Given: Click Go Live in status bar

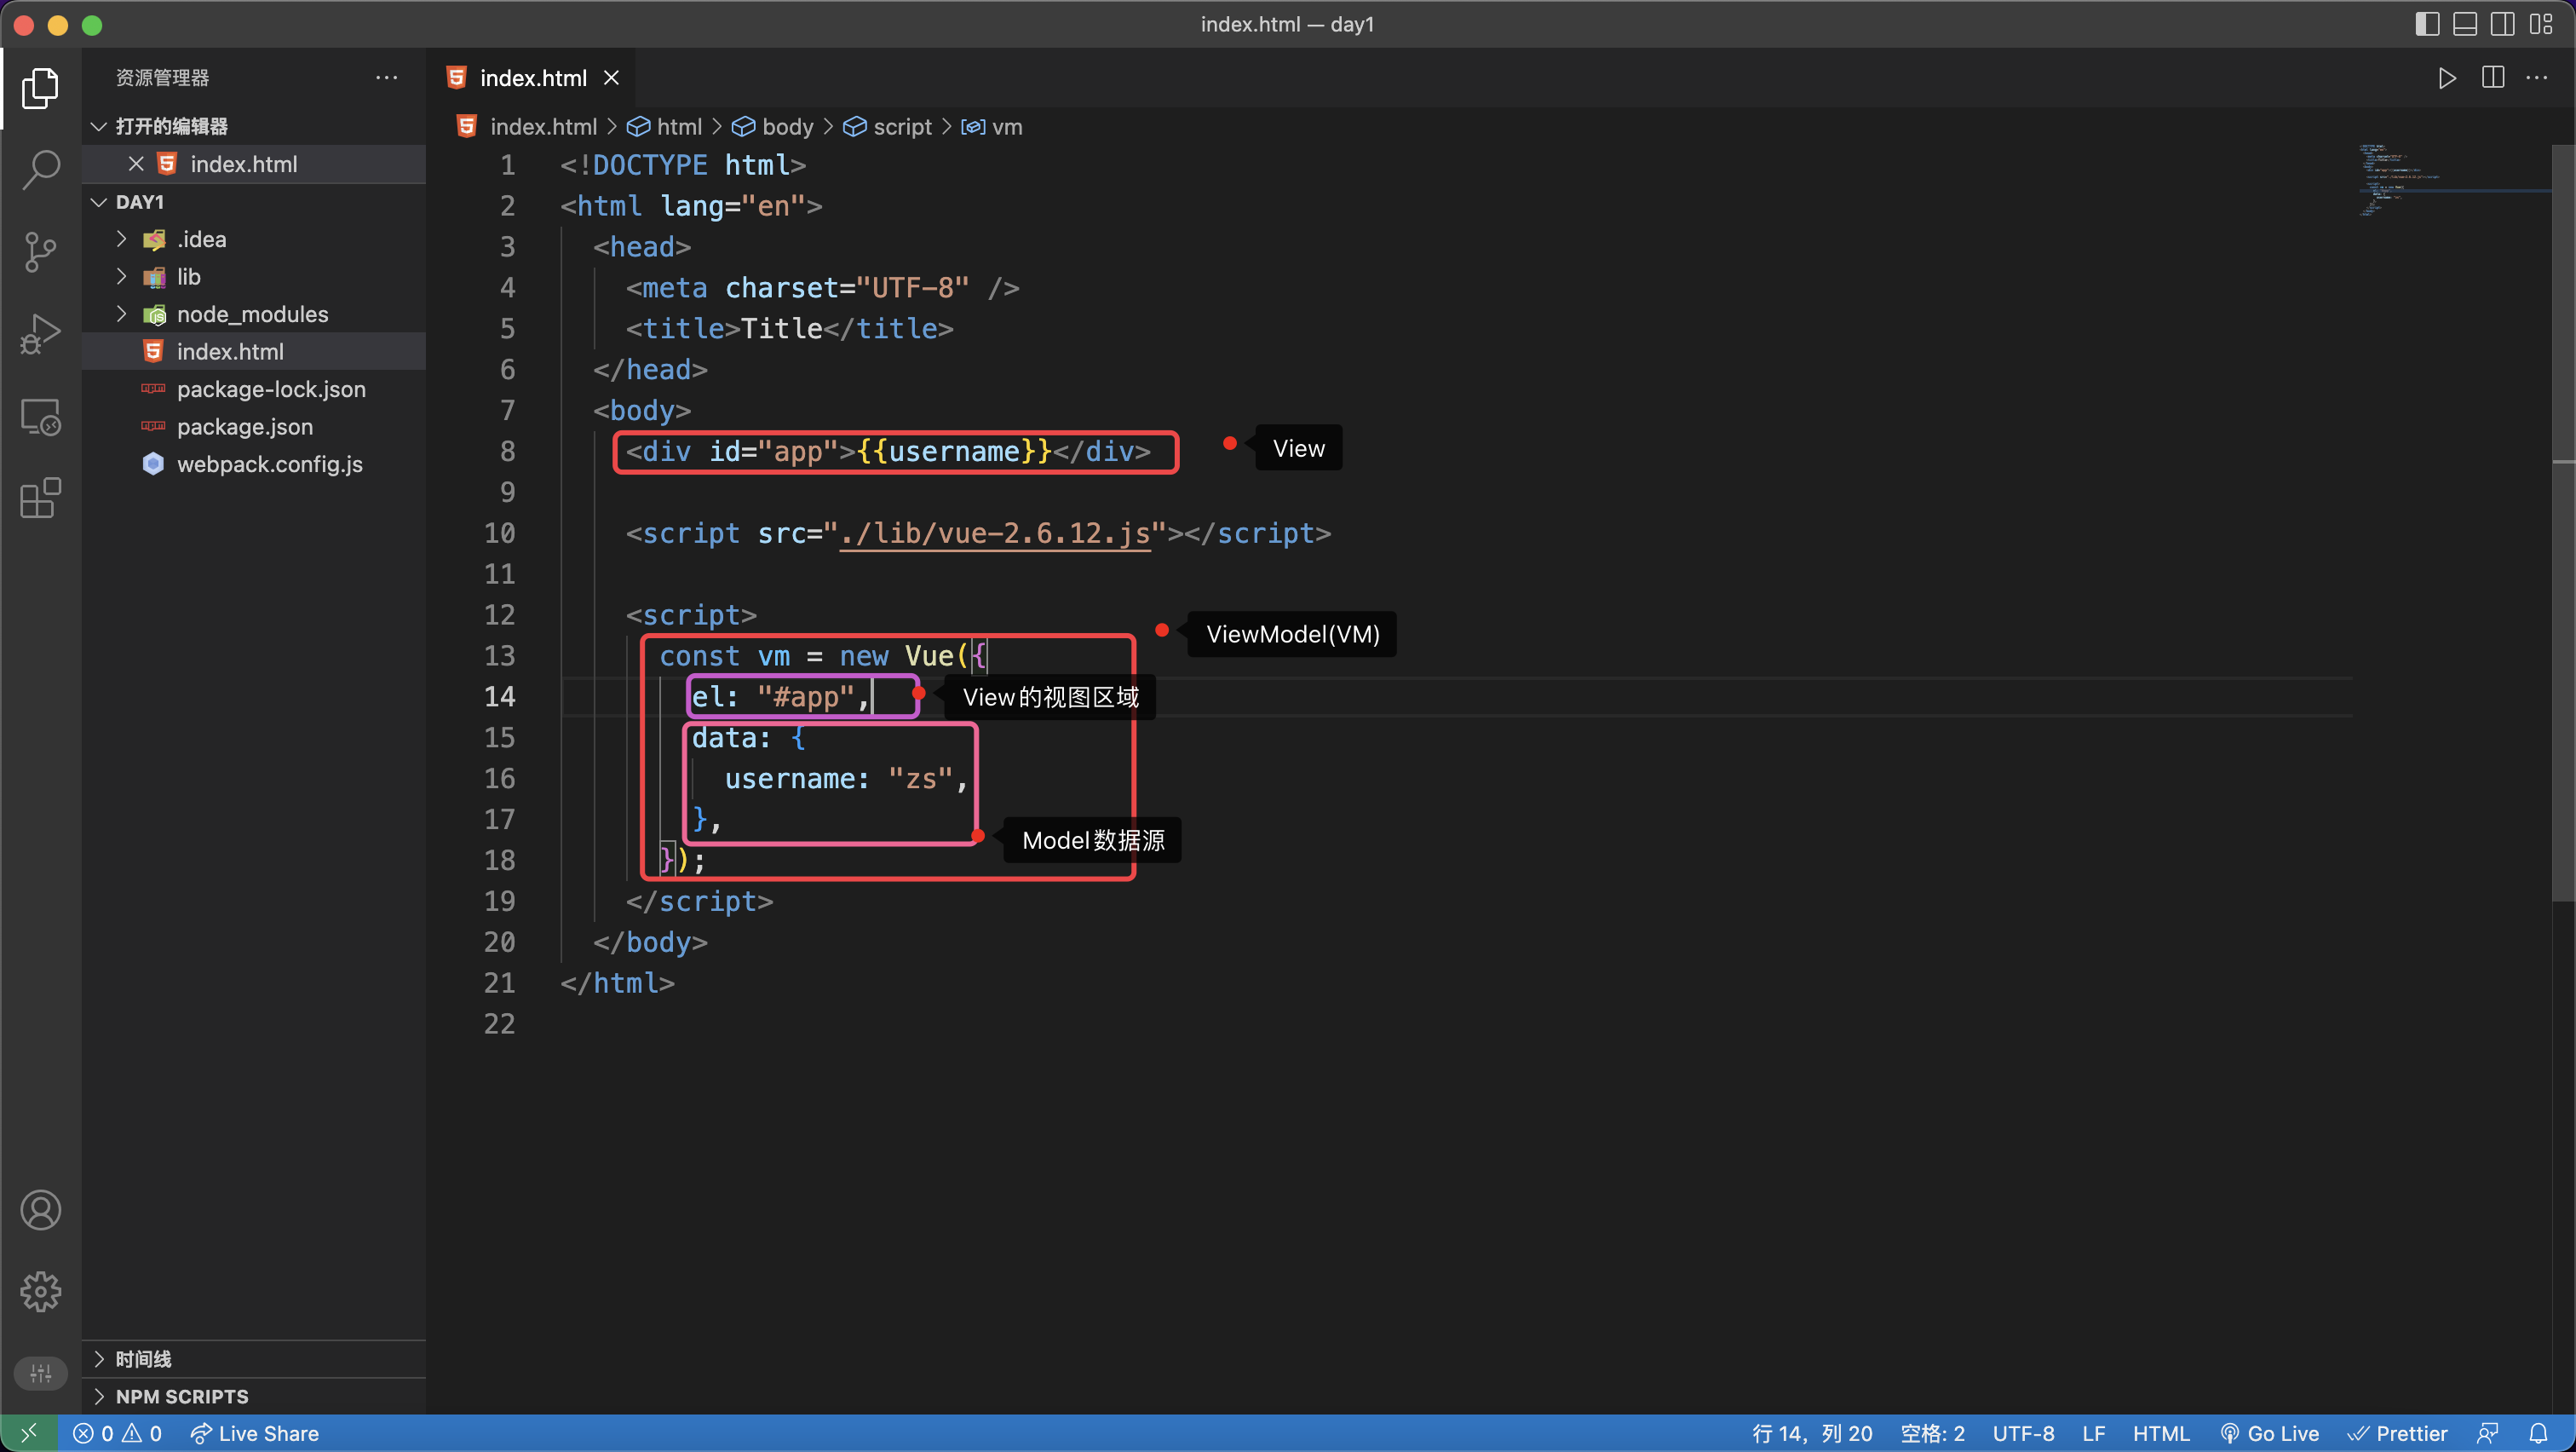Looking at the screenshot, I should pyautogui.click(x=2270, y=1433).
